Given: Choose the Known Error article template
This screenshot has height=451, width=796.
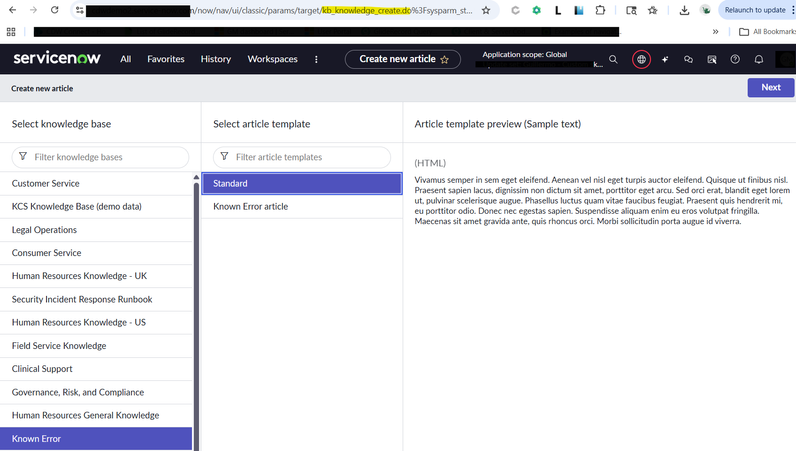Looking at the screenshot, I should [x=302, y=207].
